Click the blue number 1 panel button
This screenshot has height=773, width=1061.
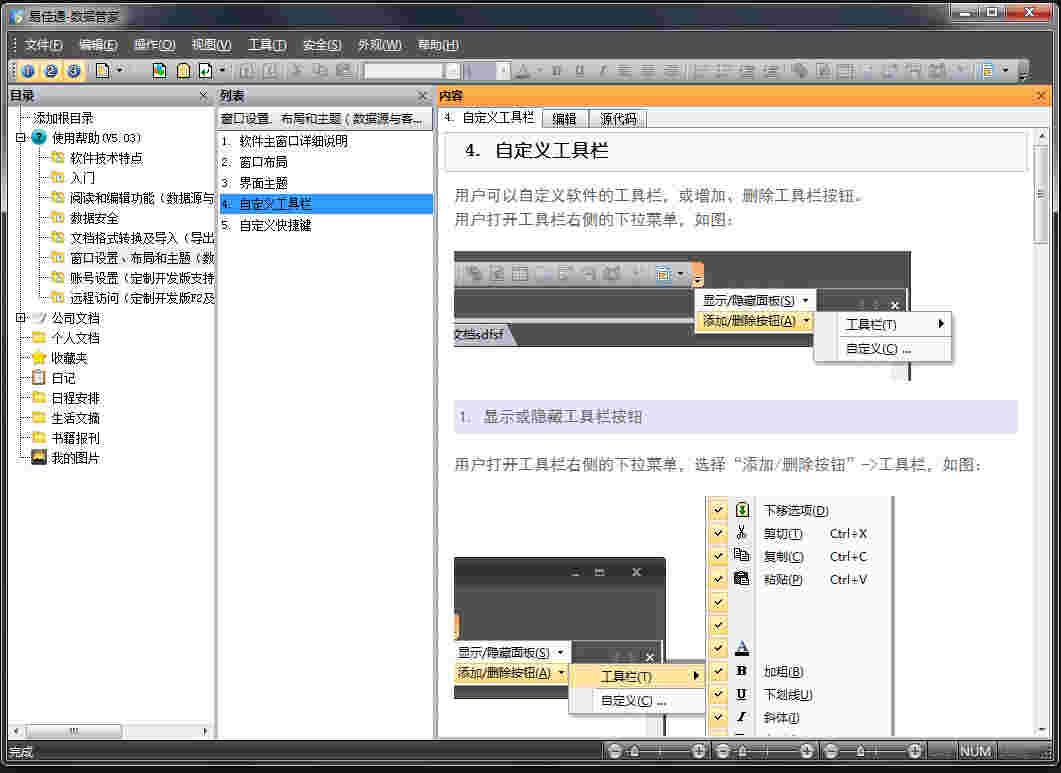(x=28, y=71)
